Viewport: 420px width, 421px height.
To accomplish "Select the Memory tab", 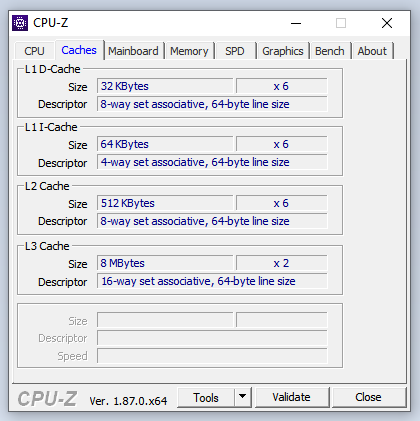I will tap(189, 51).
